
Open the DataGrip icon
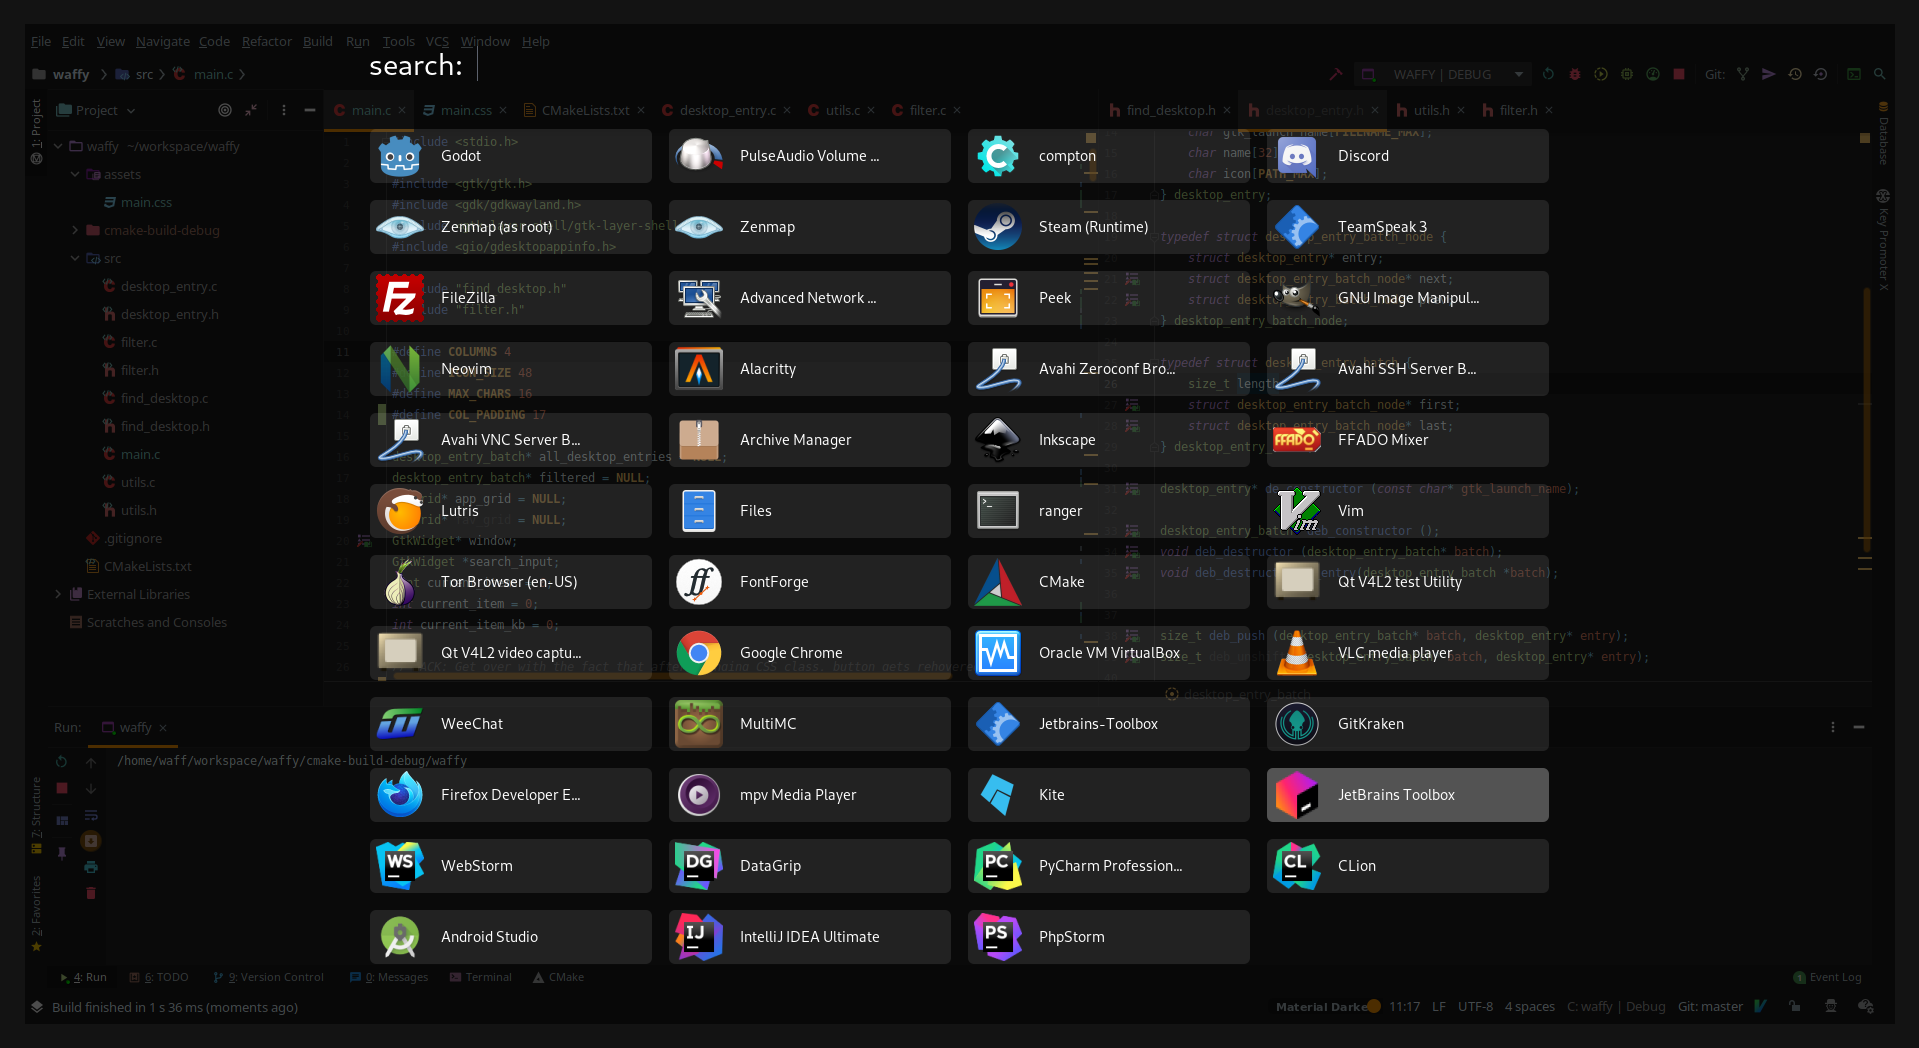click(698, 866)
